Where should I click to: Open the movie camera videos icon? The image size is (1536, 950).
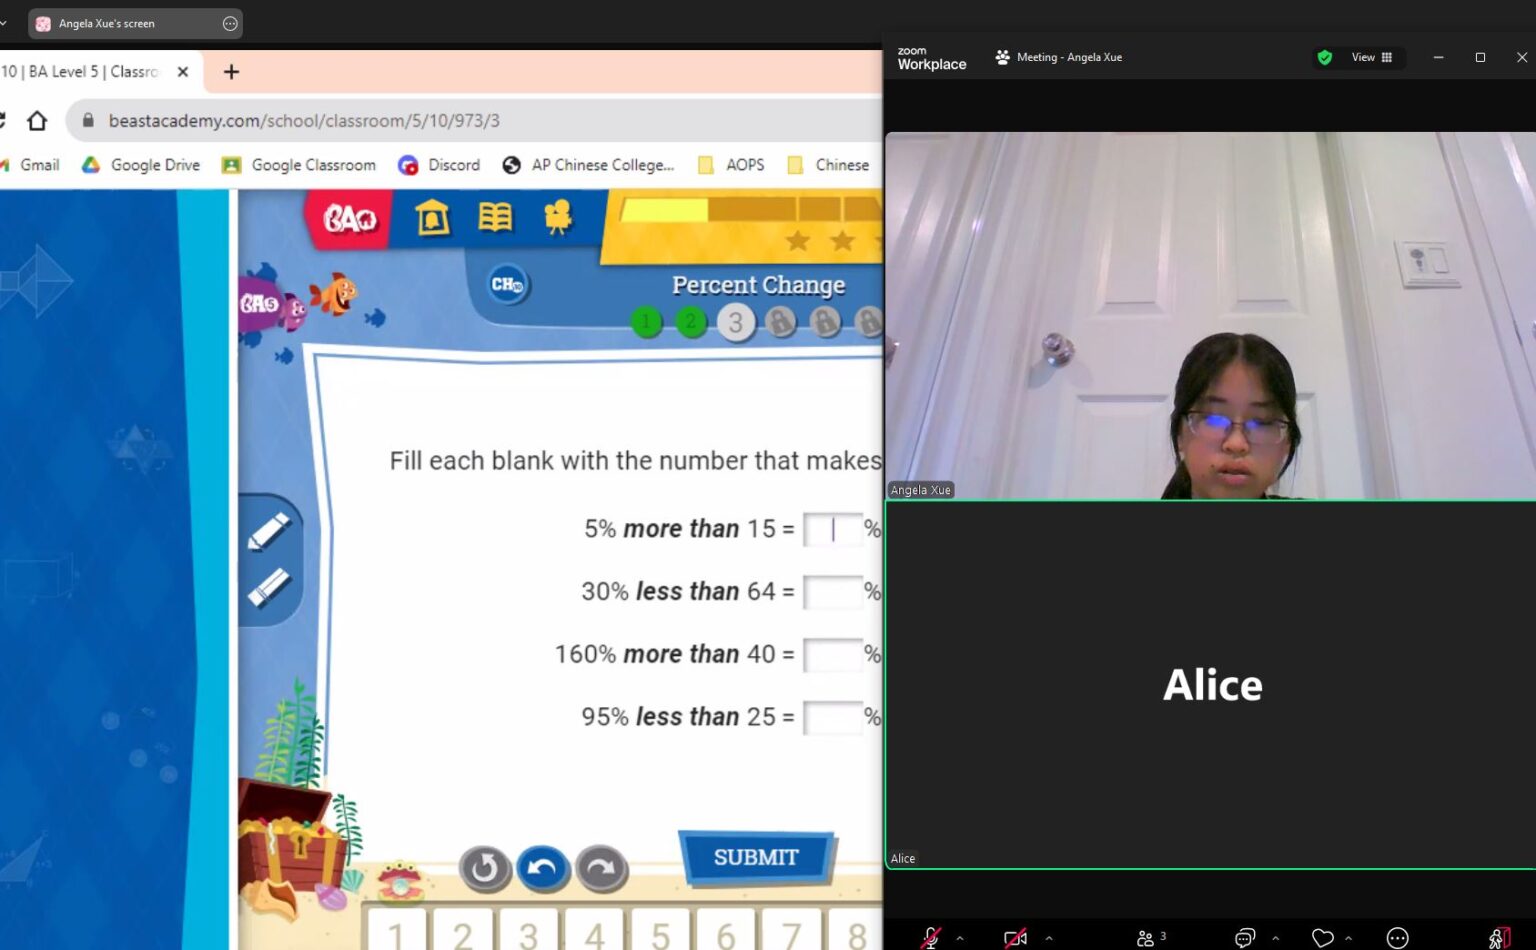coord(558,216)
